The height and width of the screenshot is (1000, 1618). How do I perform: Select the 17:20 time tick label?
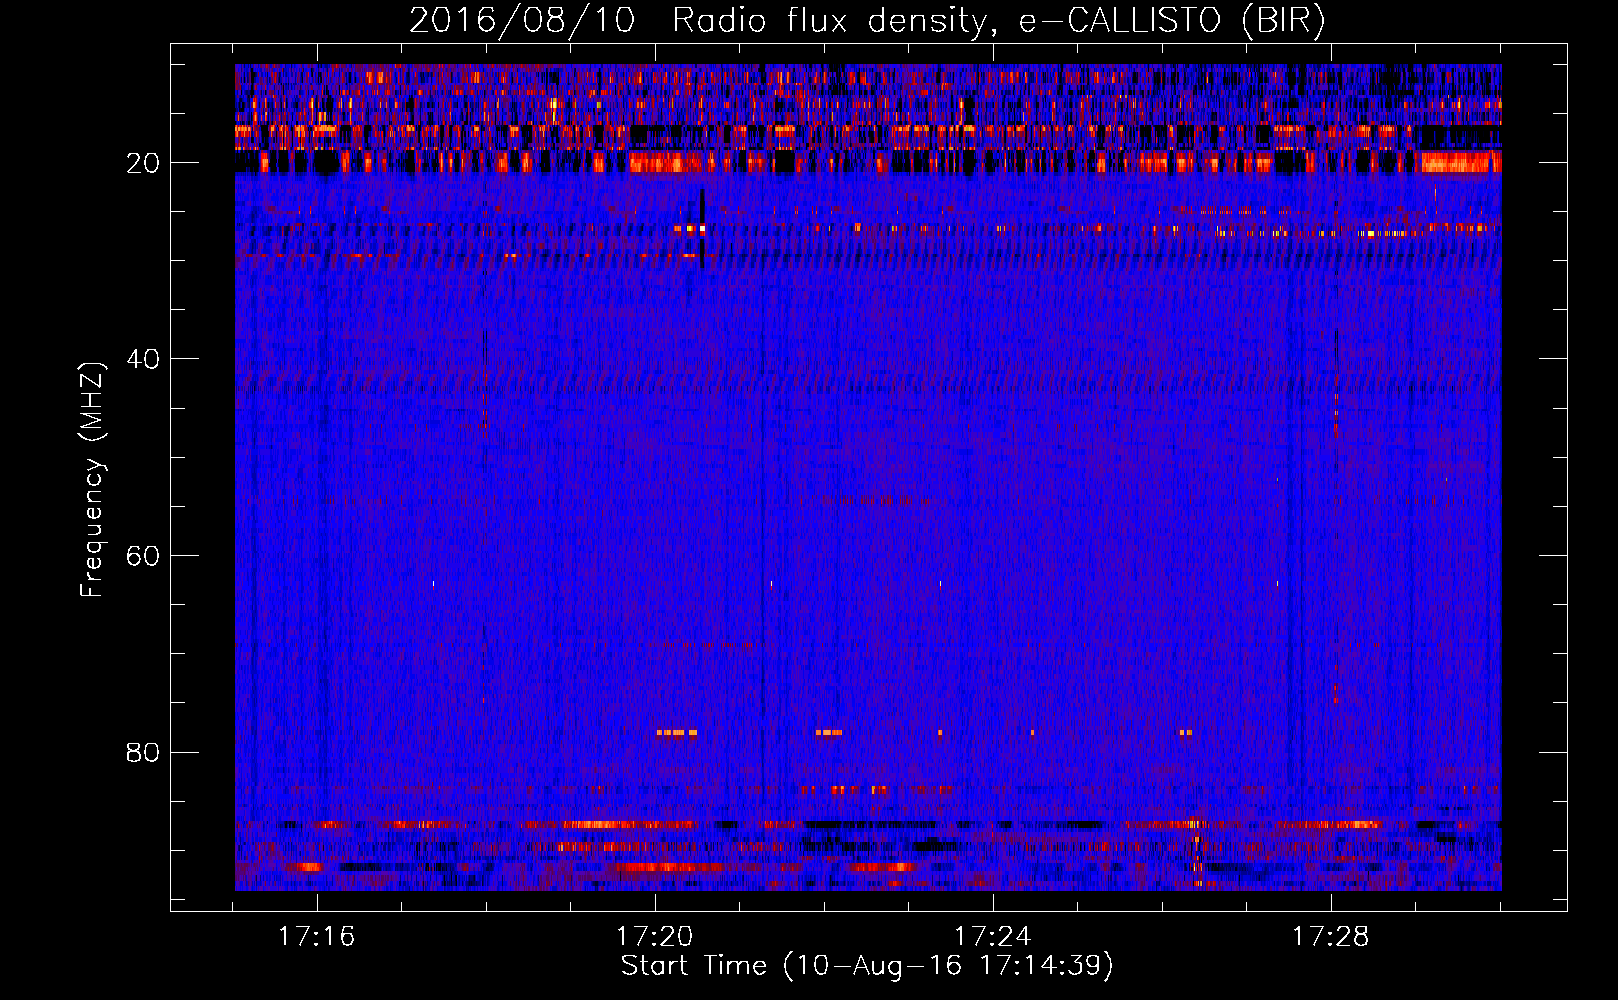click(655, 936)
